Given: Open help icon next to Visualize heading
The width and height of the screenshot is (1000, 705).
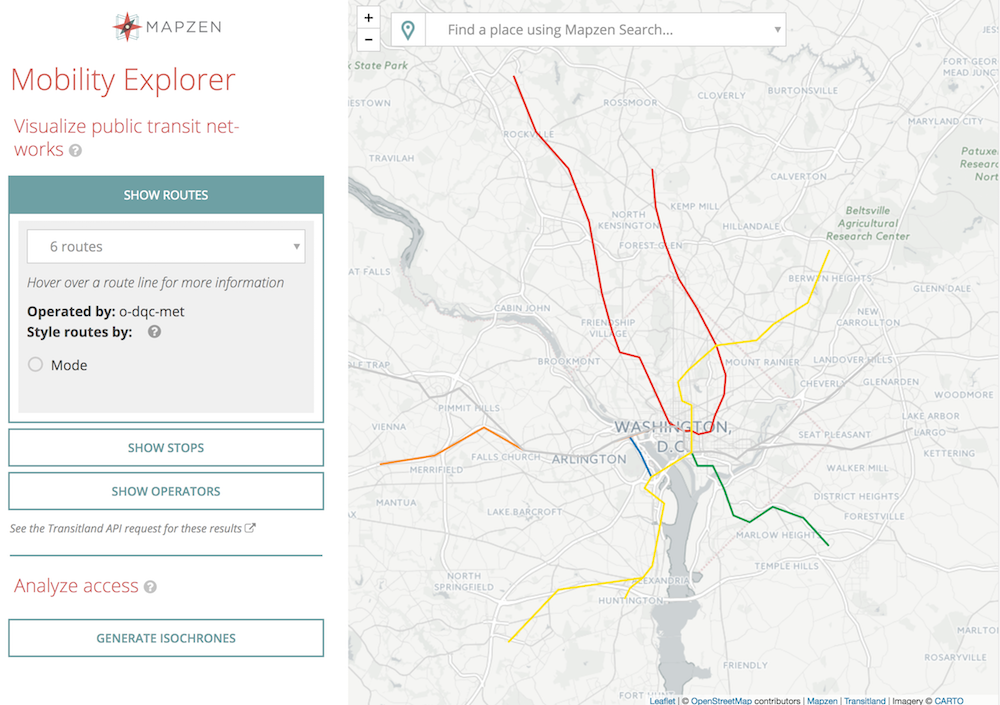Looking at the screenshot, I should pos(75,151).
